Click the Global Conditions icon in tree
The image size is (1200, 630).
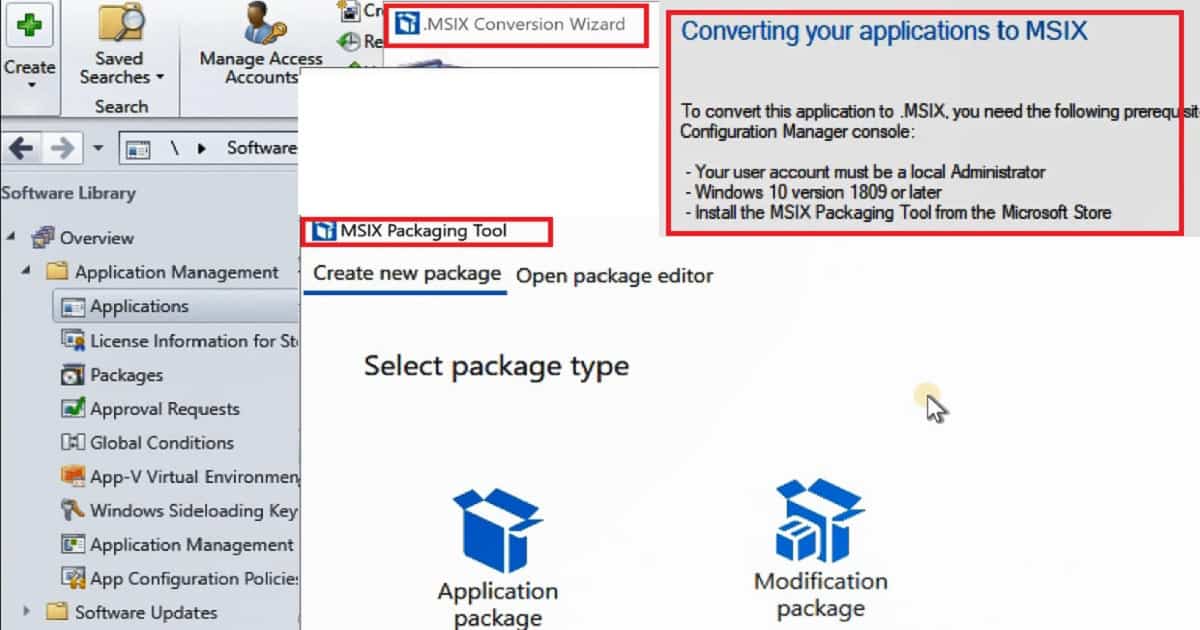74,442
